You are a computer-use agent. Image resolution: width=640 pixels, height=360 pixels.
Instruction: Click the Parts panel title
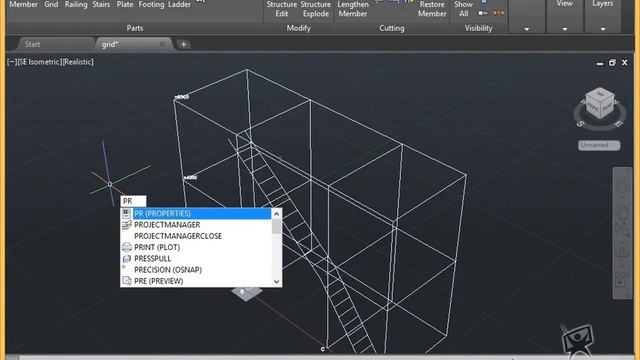click(135, 28)
